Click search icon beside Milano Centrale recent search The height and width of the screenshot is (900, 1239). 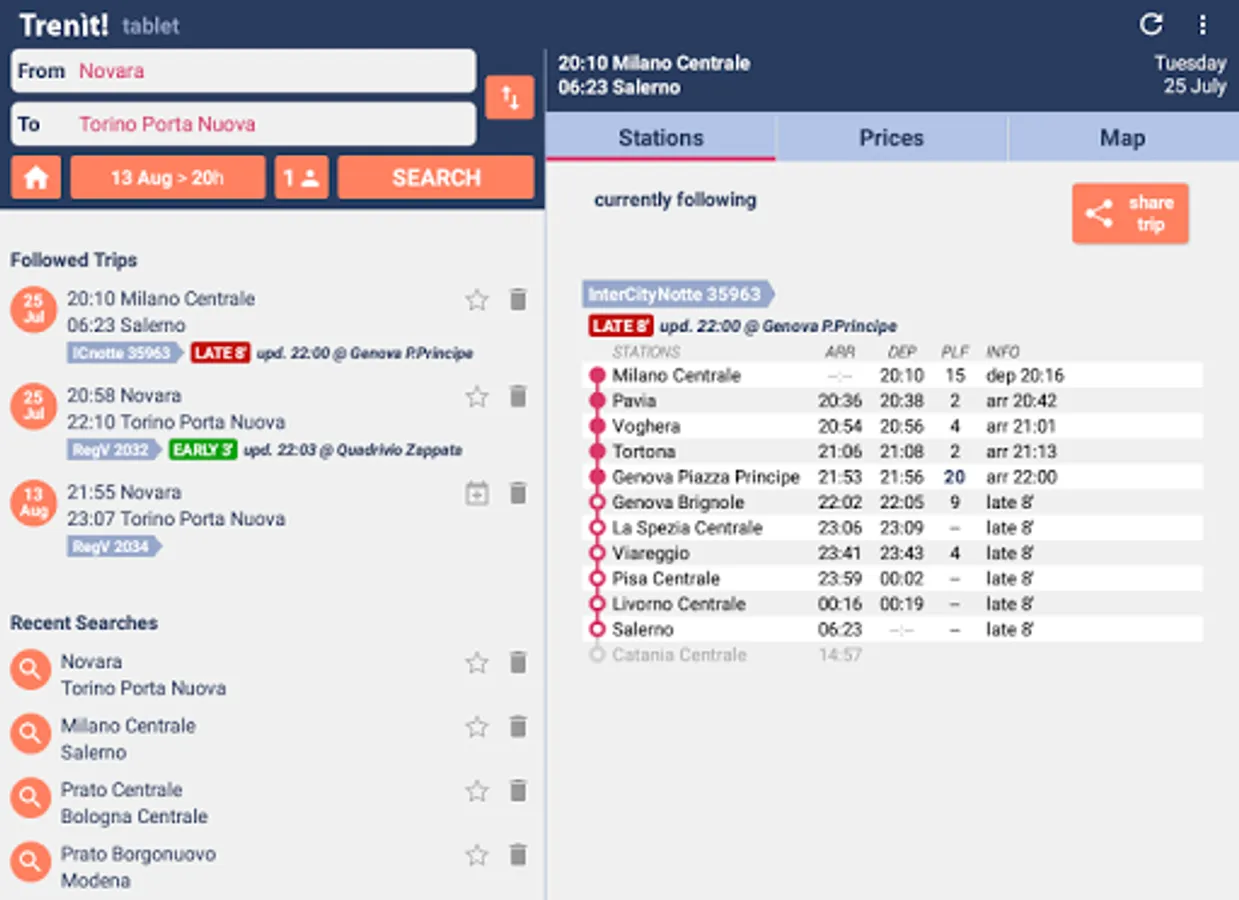[31, 733]
